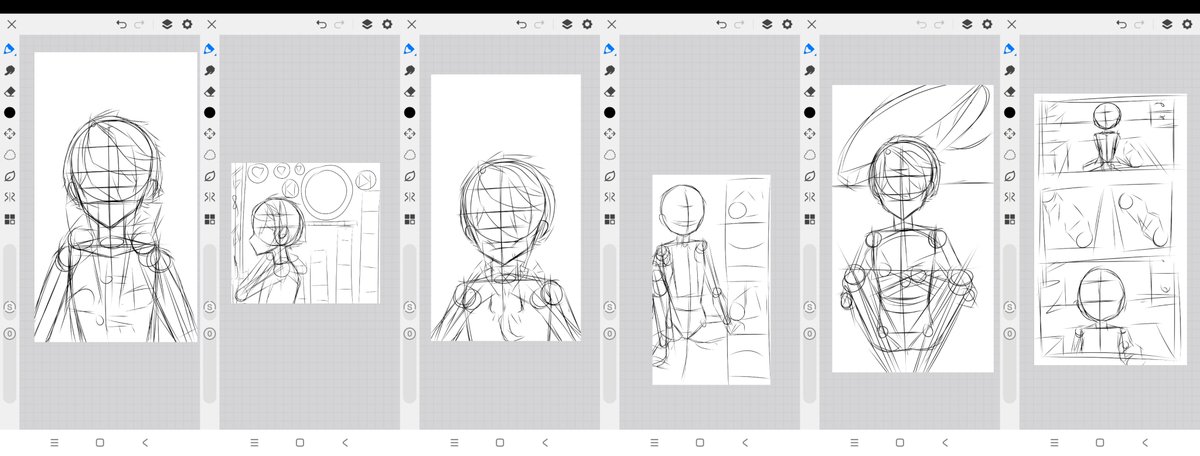Select the eraser in the three-panel storyboard screen
Viewport: 1200px width, 456px height.
click(1009, 91)
